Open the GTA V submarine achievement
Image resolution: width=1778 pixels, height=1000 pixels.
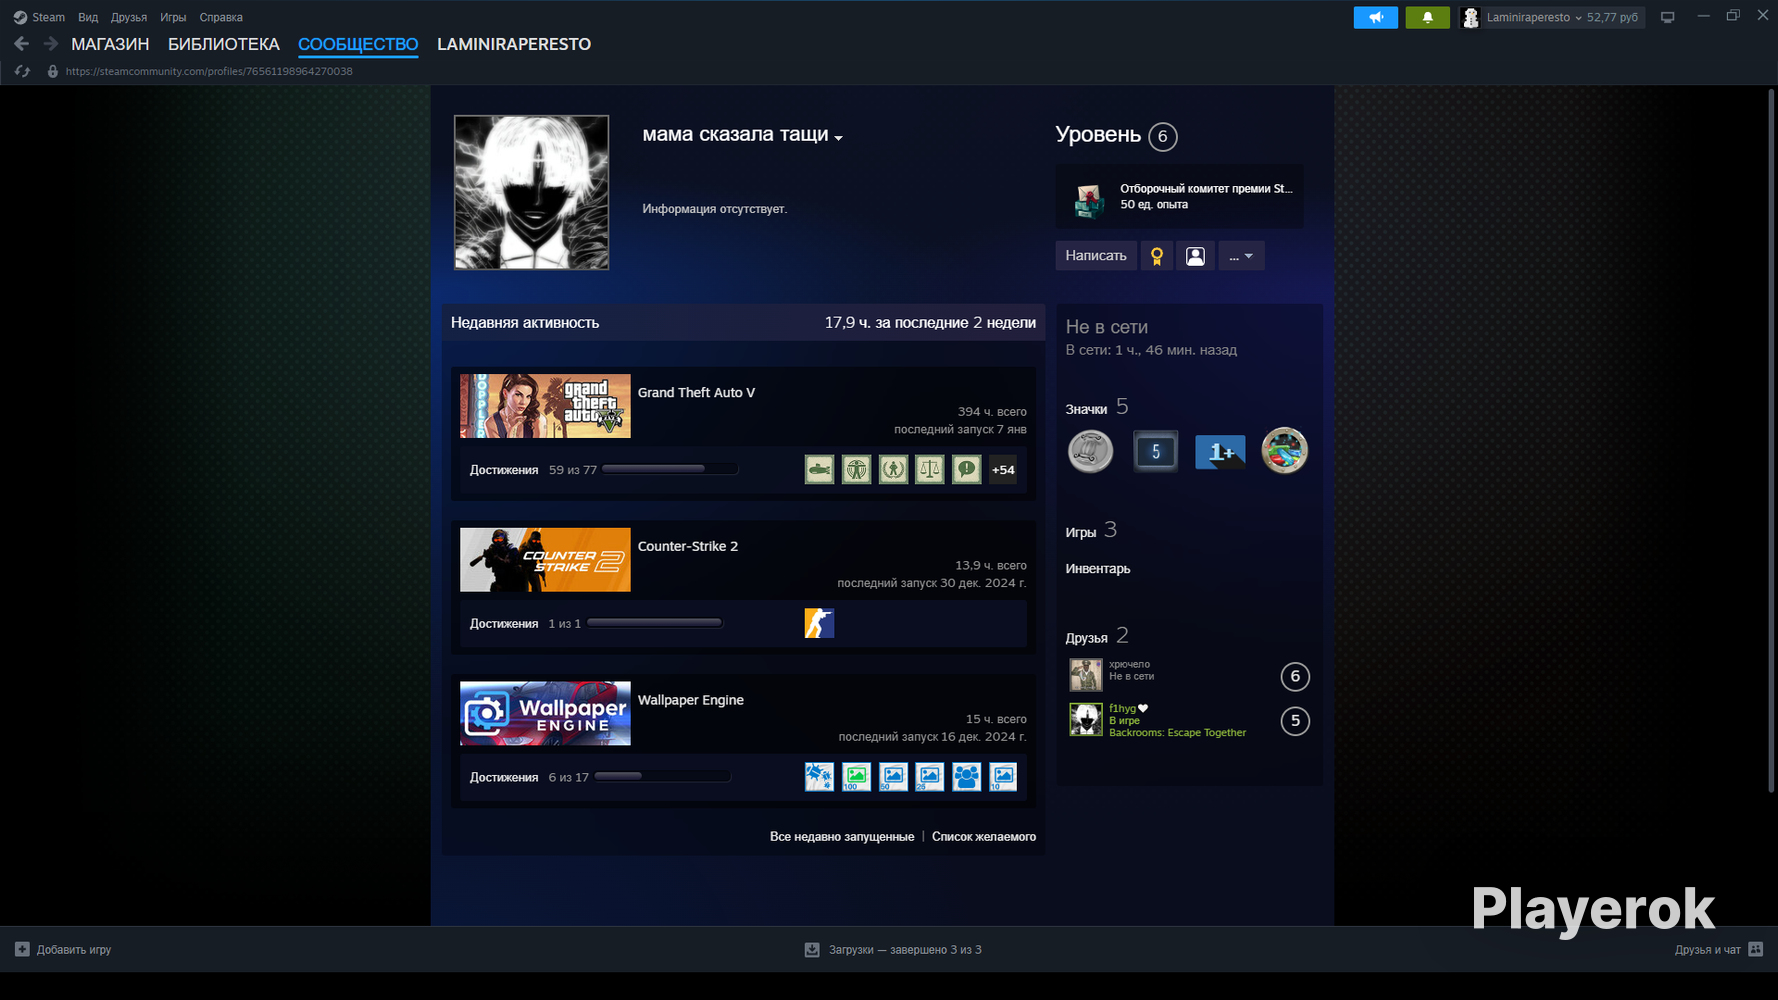click(x=819, y=469)
